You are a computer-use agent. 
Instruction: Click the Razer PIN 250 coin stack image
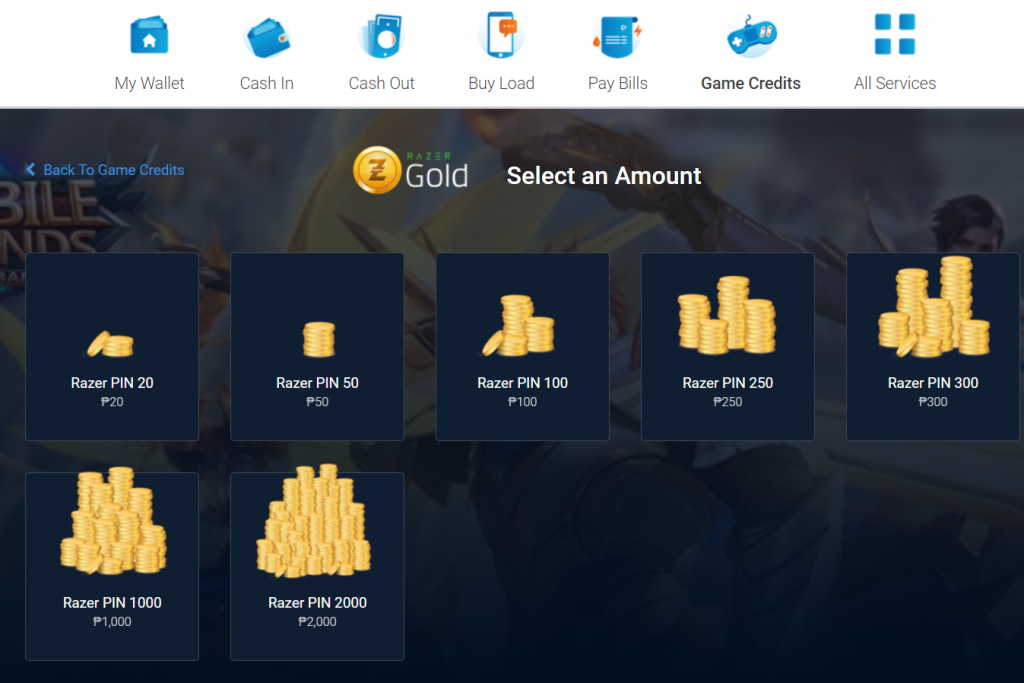point(727,315)
